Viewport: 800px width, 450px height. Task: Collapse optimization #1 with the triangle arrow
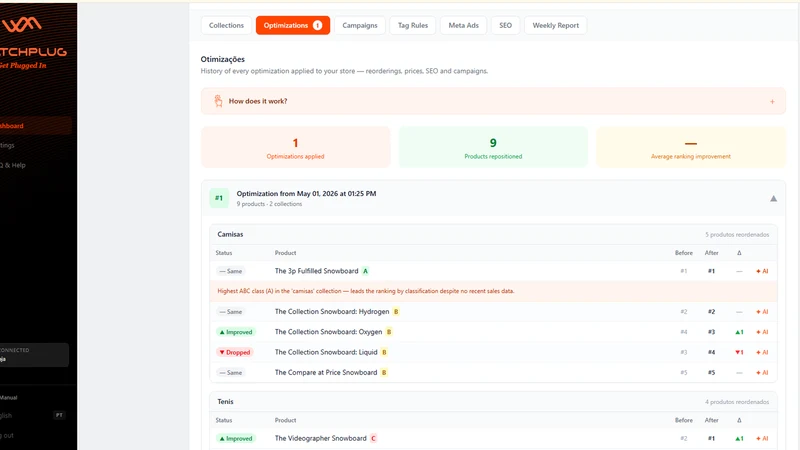pyautogui.click(x=773, y=198)
